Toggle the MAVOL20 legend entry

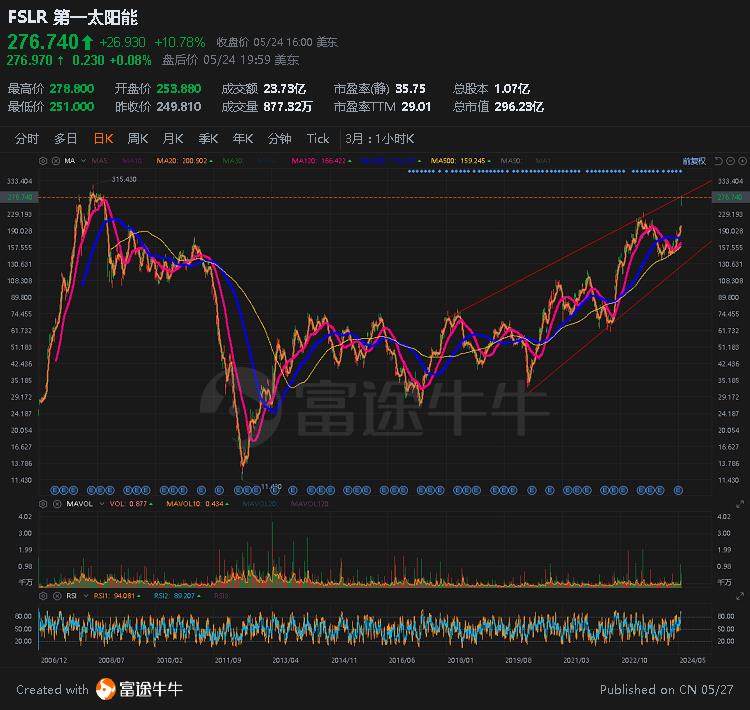point(260,504)
